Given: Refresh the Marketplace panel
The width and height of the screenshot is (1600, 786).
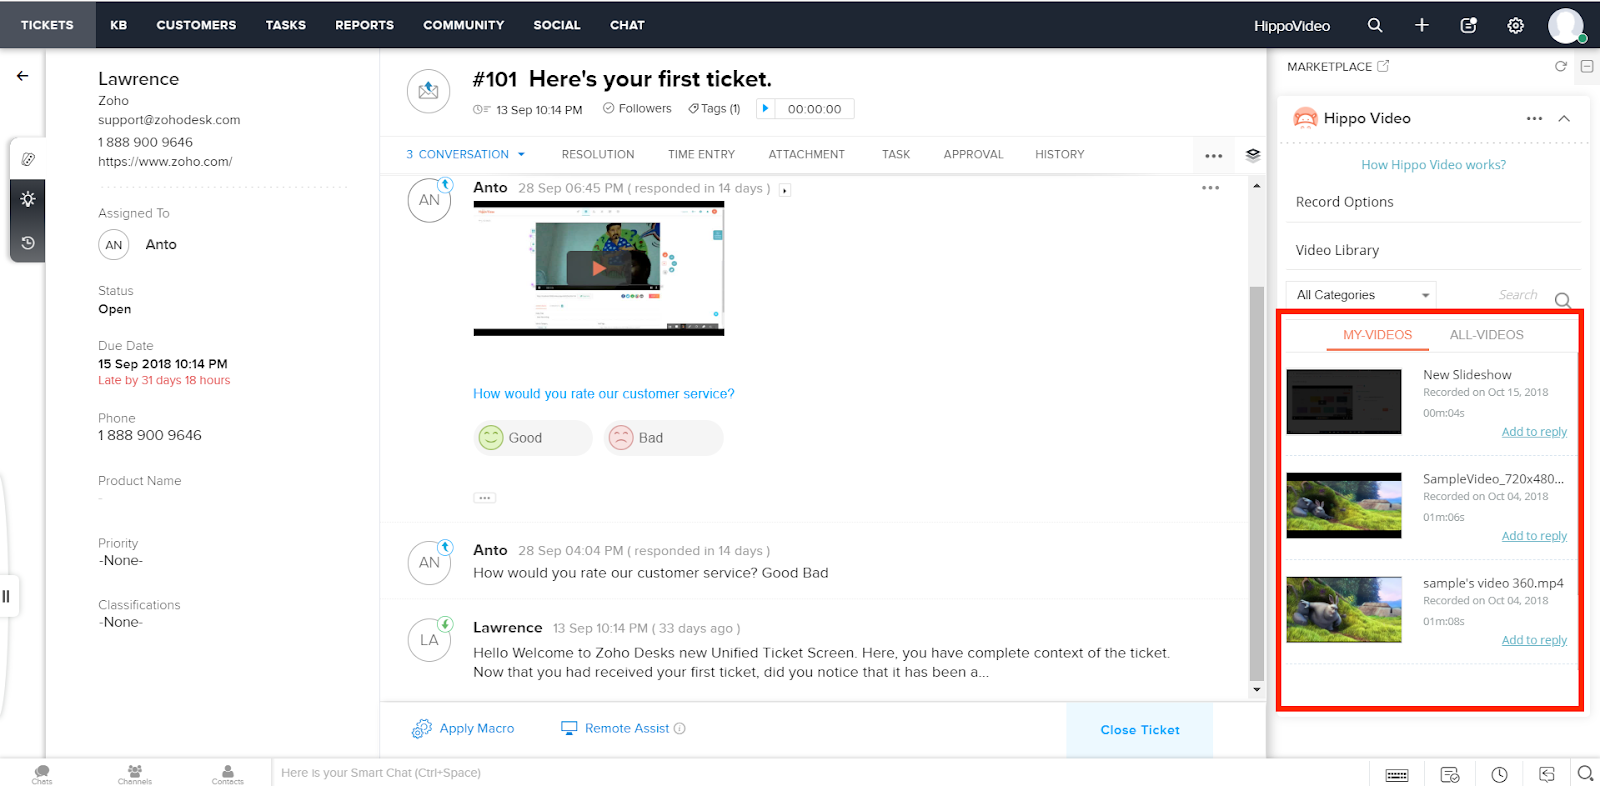Looking at the screenshot, I should coord(1560,66).
